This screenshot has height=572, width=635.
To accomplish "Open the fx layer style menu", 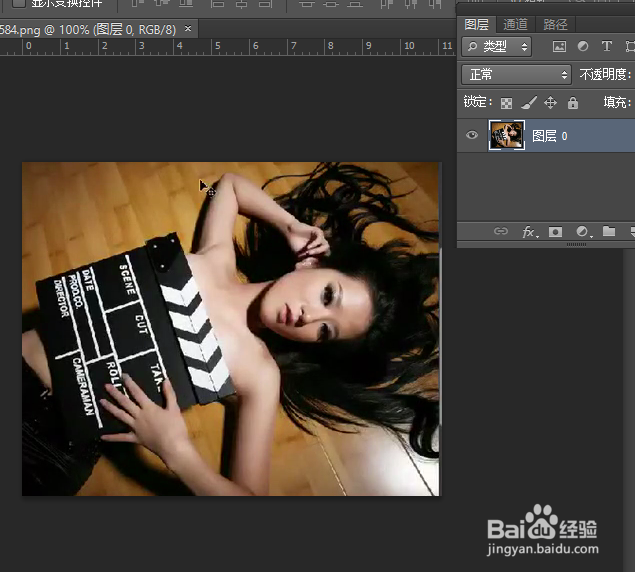I will 530,232.
